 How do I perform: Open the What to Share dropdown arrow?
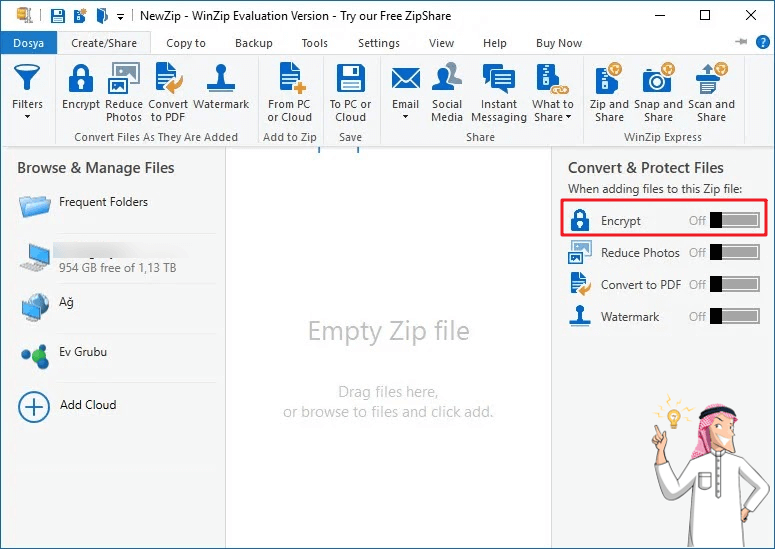point(568,117)
